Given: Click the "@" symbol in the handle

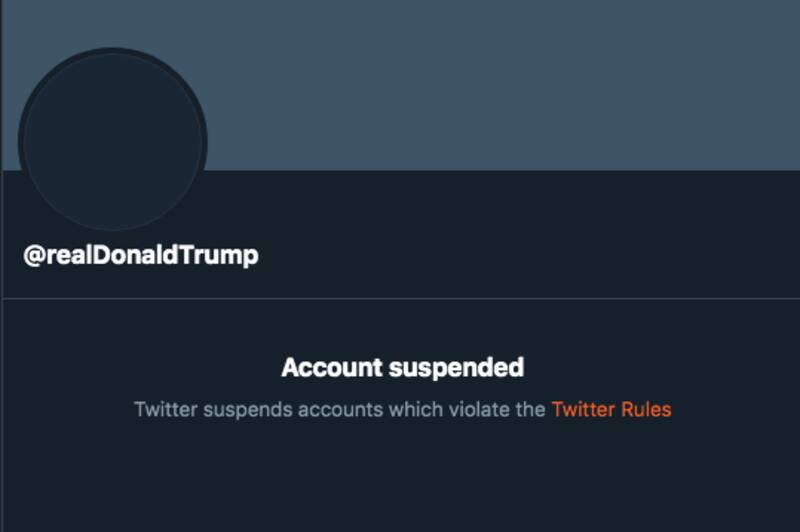Looking at the screenshot, I should (34, 255).
